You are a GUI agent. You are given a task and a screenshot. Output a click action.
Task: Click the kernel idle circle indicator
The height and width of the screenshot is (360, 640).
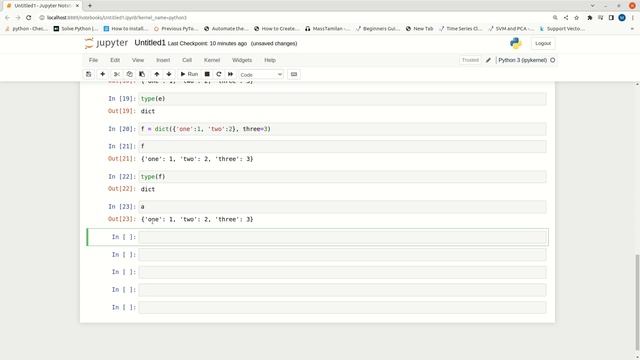[553, 60]
